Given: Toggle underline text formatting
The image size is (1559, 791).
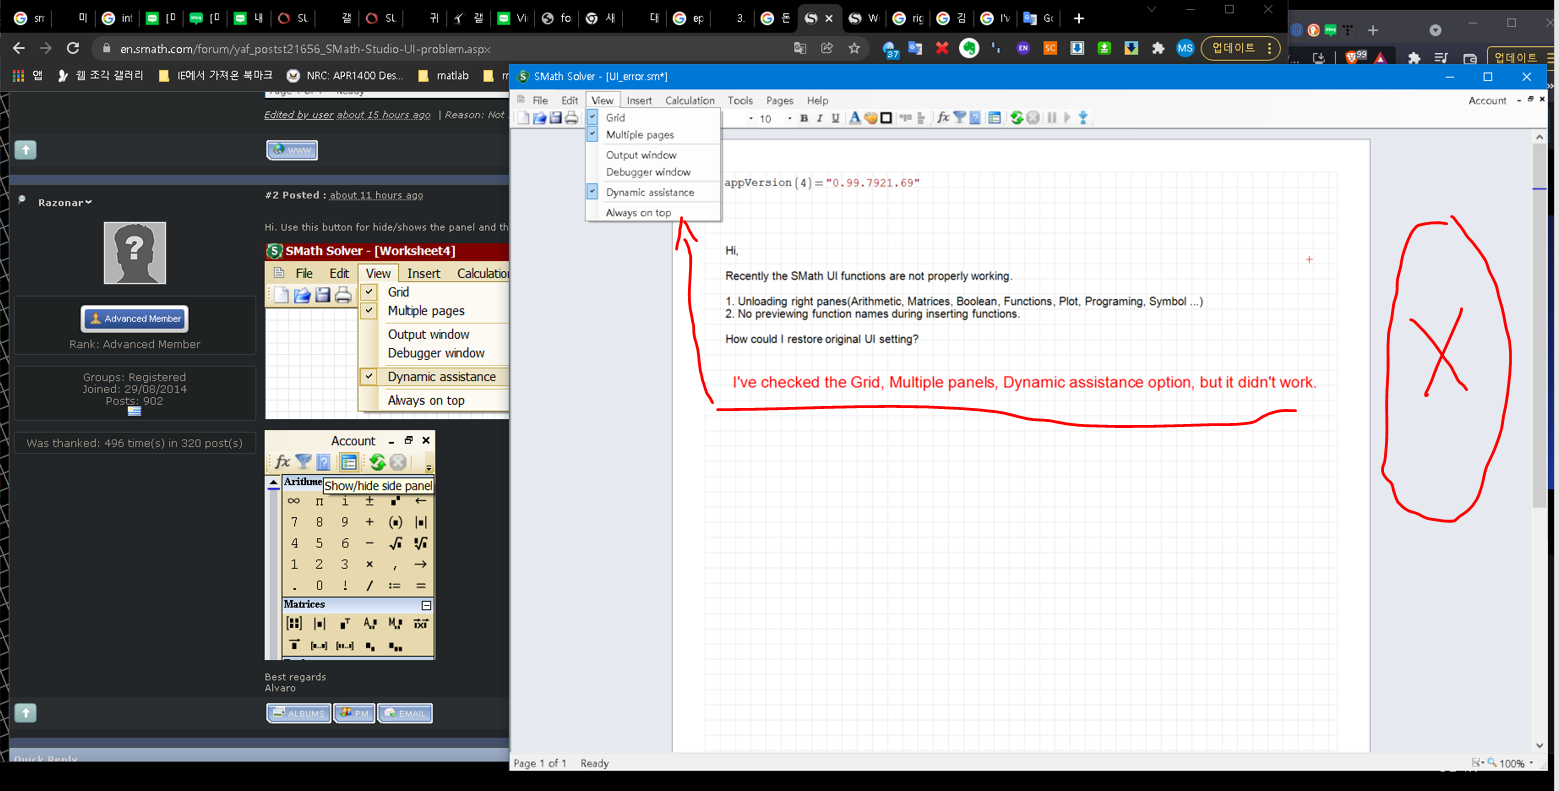Looking at the screenshot, I should (x=836, y=118).
